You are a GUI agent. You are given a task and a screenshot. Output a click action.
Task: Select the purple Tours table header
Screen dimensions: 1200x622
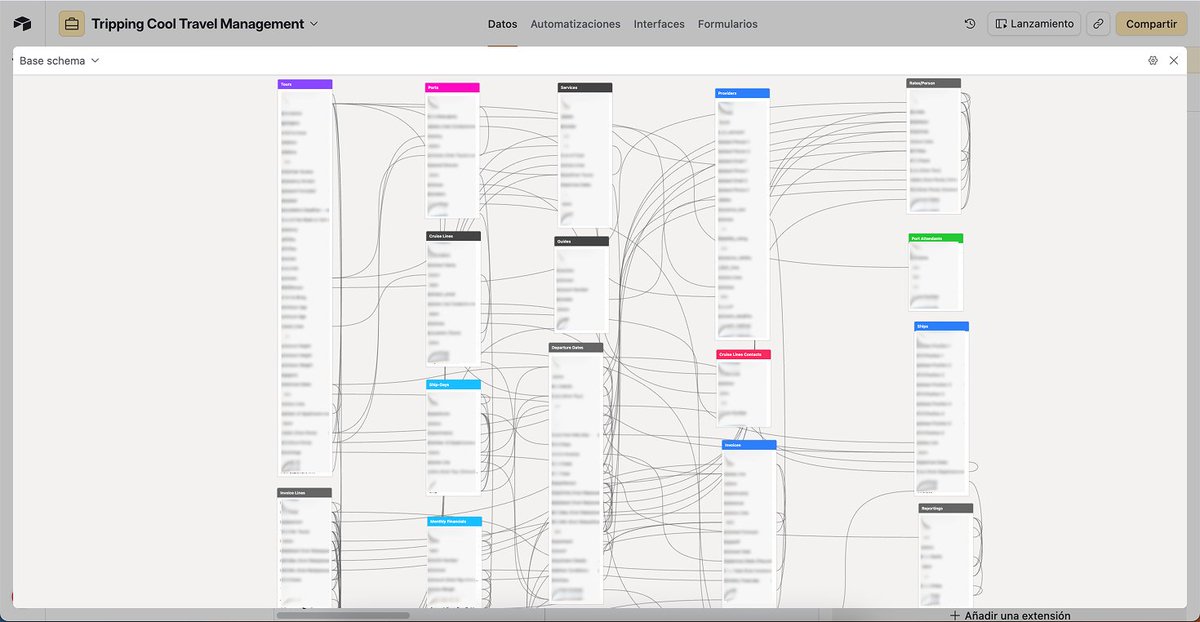305,85
